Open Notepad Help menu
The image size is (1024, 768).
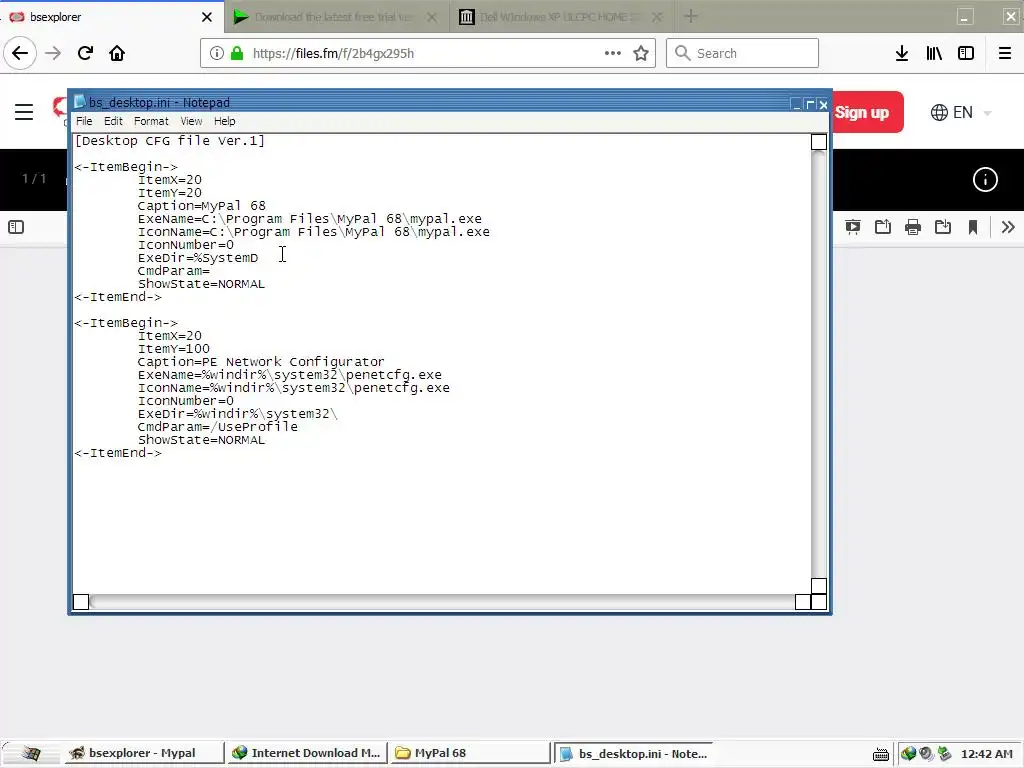tap(224, 121)
